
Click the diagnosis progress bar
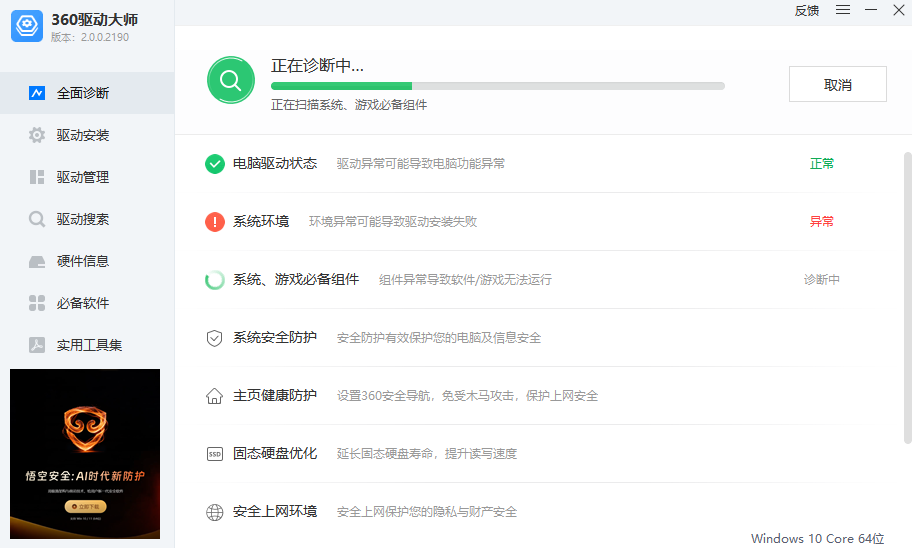[x=498, y=86]
